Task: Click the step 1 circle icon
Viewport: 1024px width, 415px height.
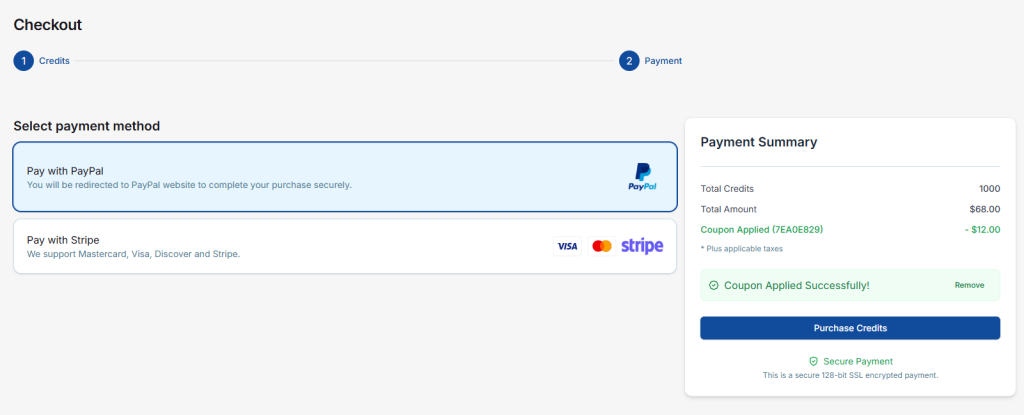Action: tap(23, 61)
